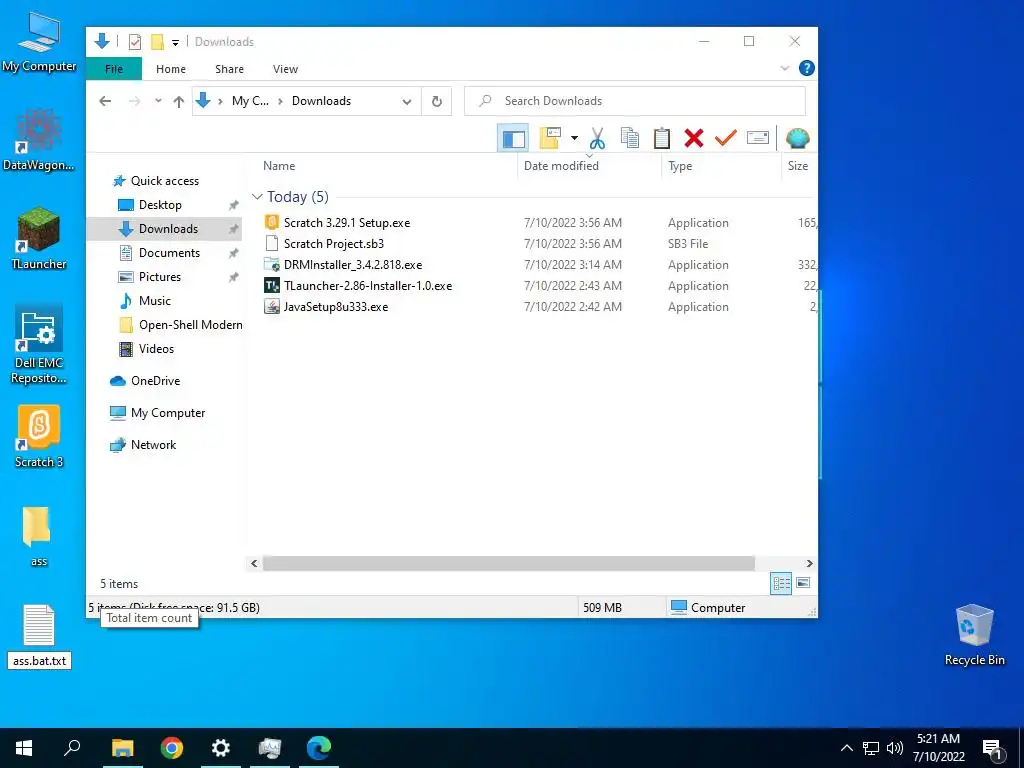The width and height of the screenshot is (1024, 768).
Task: Click the Cut scissors icon
Action: [x=597, y=138]
